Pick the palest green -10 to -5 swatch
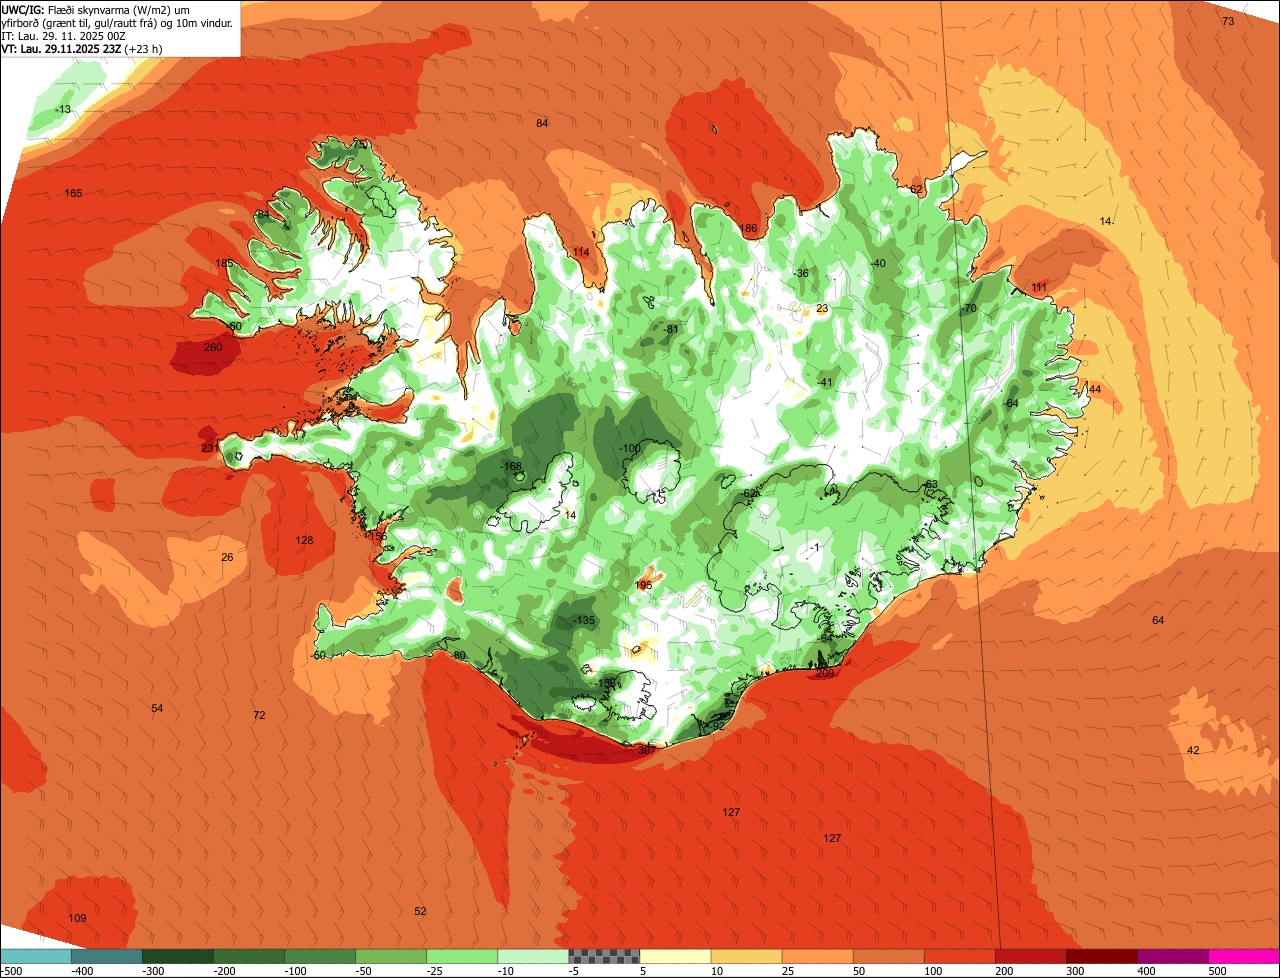The height and width of the screenshot is (978, 1280). (x=533, y=956)
